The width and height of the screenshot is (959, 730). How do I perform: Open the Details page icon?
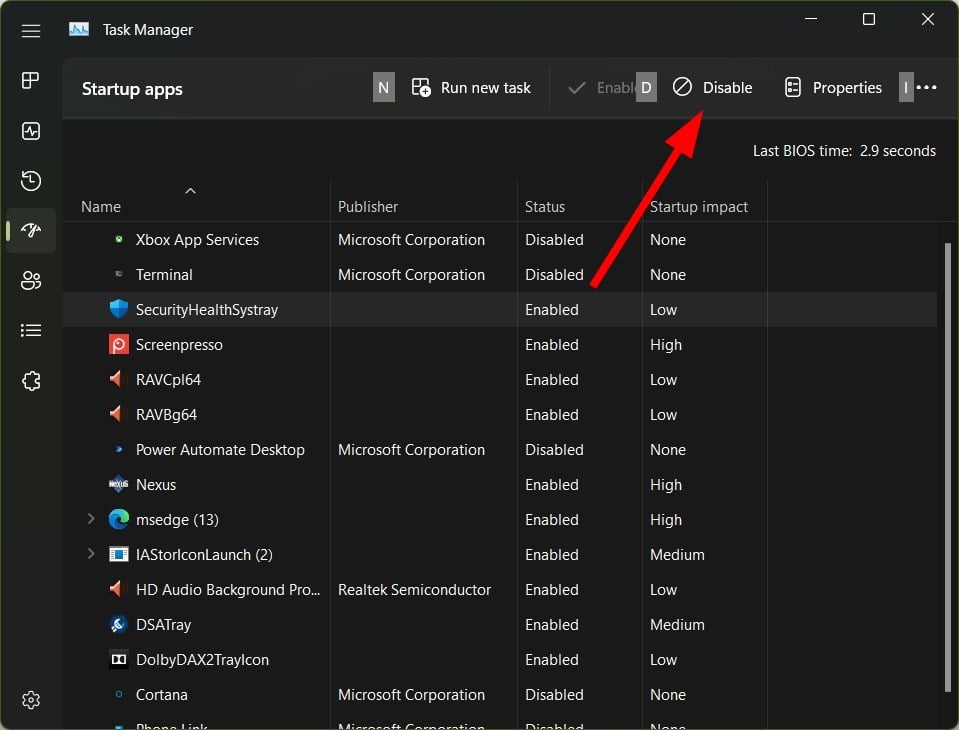click(x=31, y=331)
